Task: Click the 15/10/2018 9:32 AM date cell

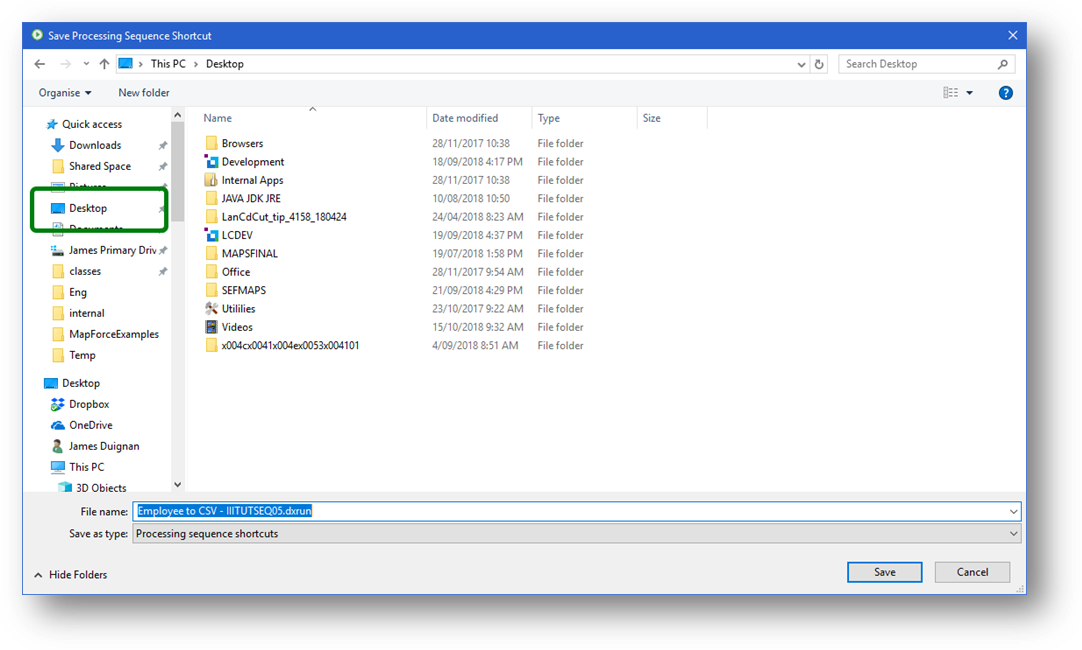Action: coord(478,327)
